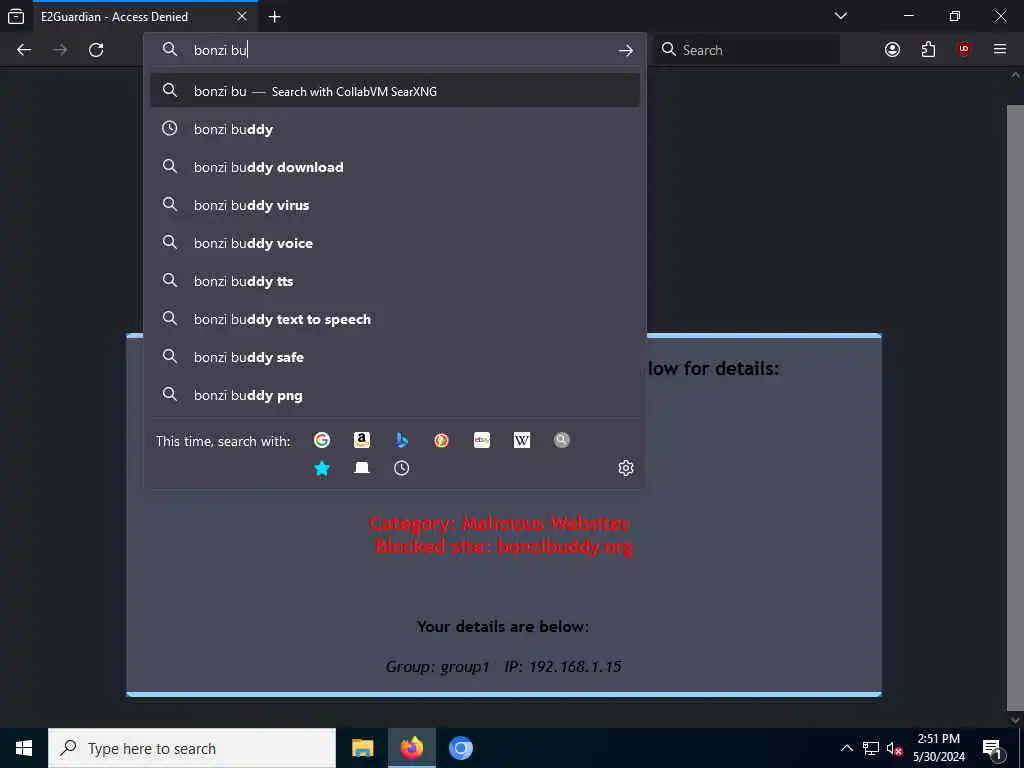Select the gray magnifier search engine icon
Screen dimensions: 1024x768
click(562, 440)
